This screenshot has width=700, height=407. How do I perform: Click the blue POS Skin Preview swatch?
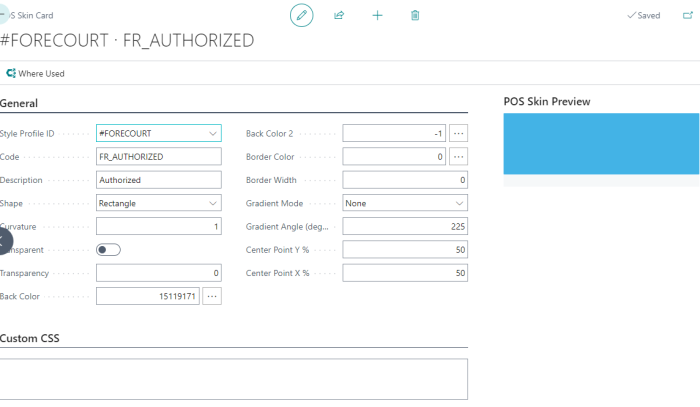tap(601, 144)
